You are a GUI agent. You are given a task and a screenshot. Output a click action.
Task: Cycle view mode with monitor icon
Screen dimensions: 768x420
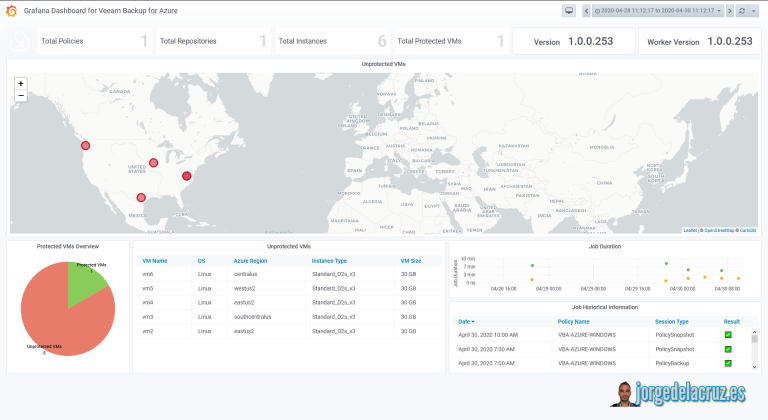tap(569, 11)
